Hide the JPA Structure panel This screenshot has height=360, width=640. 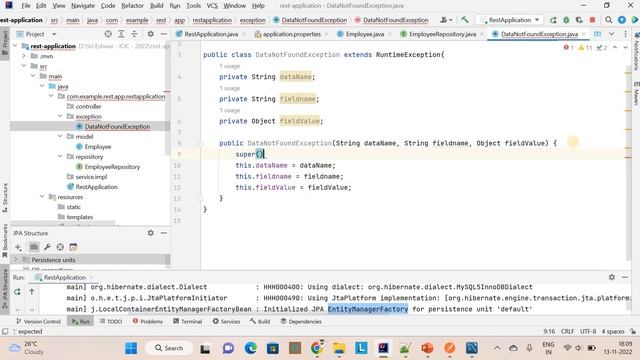(x=164, y=233)
